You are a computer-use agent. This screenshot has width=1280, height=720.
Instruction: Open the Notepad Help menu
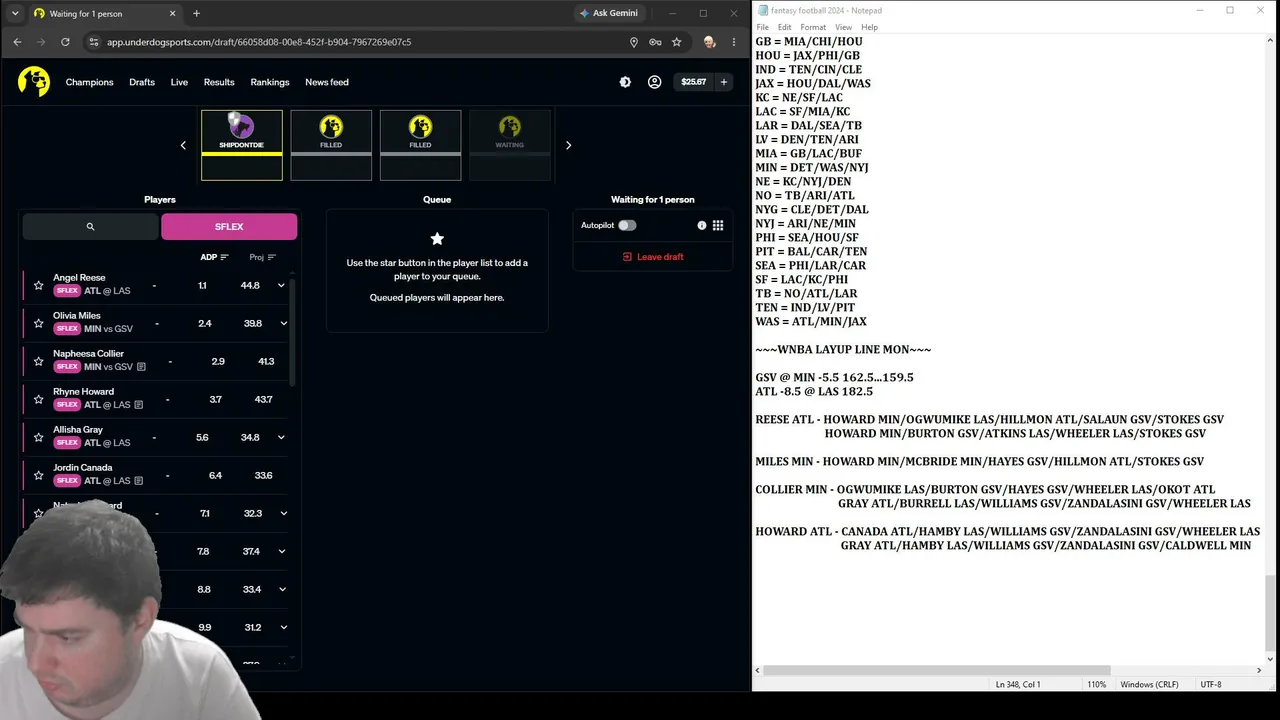pyautogui.click(x=870, y=27)
